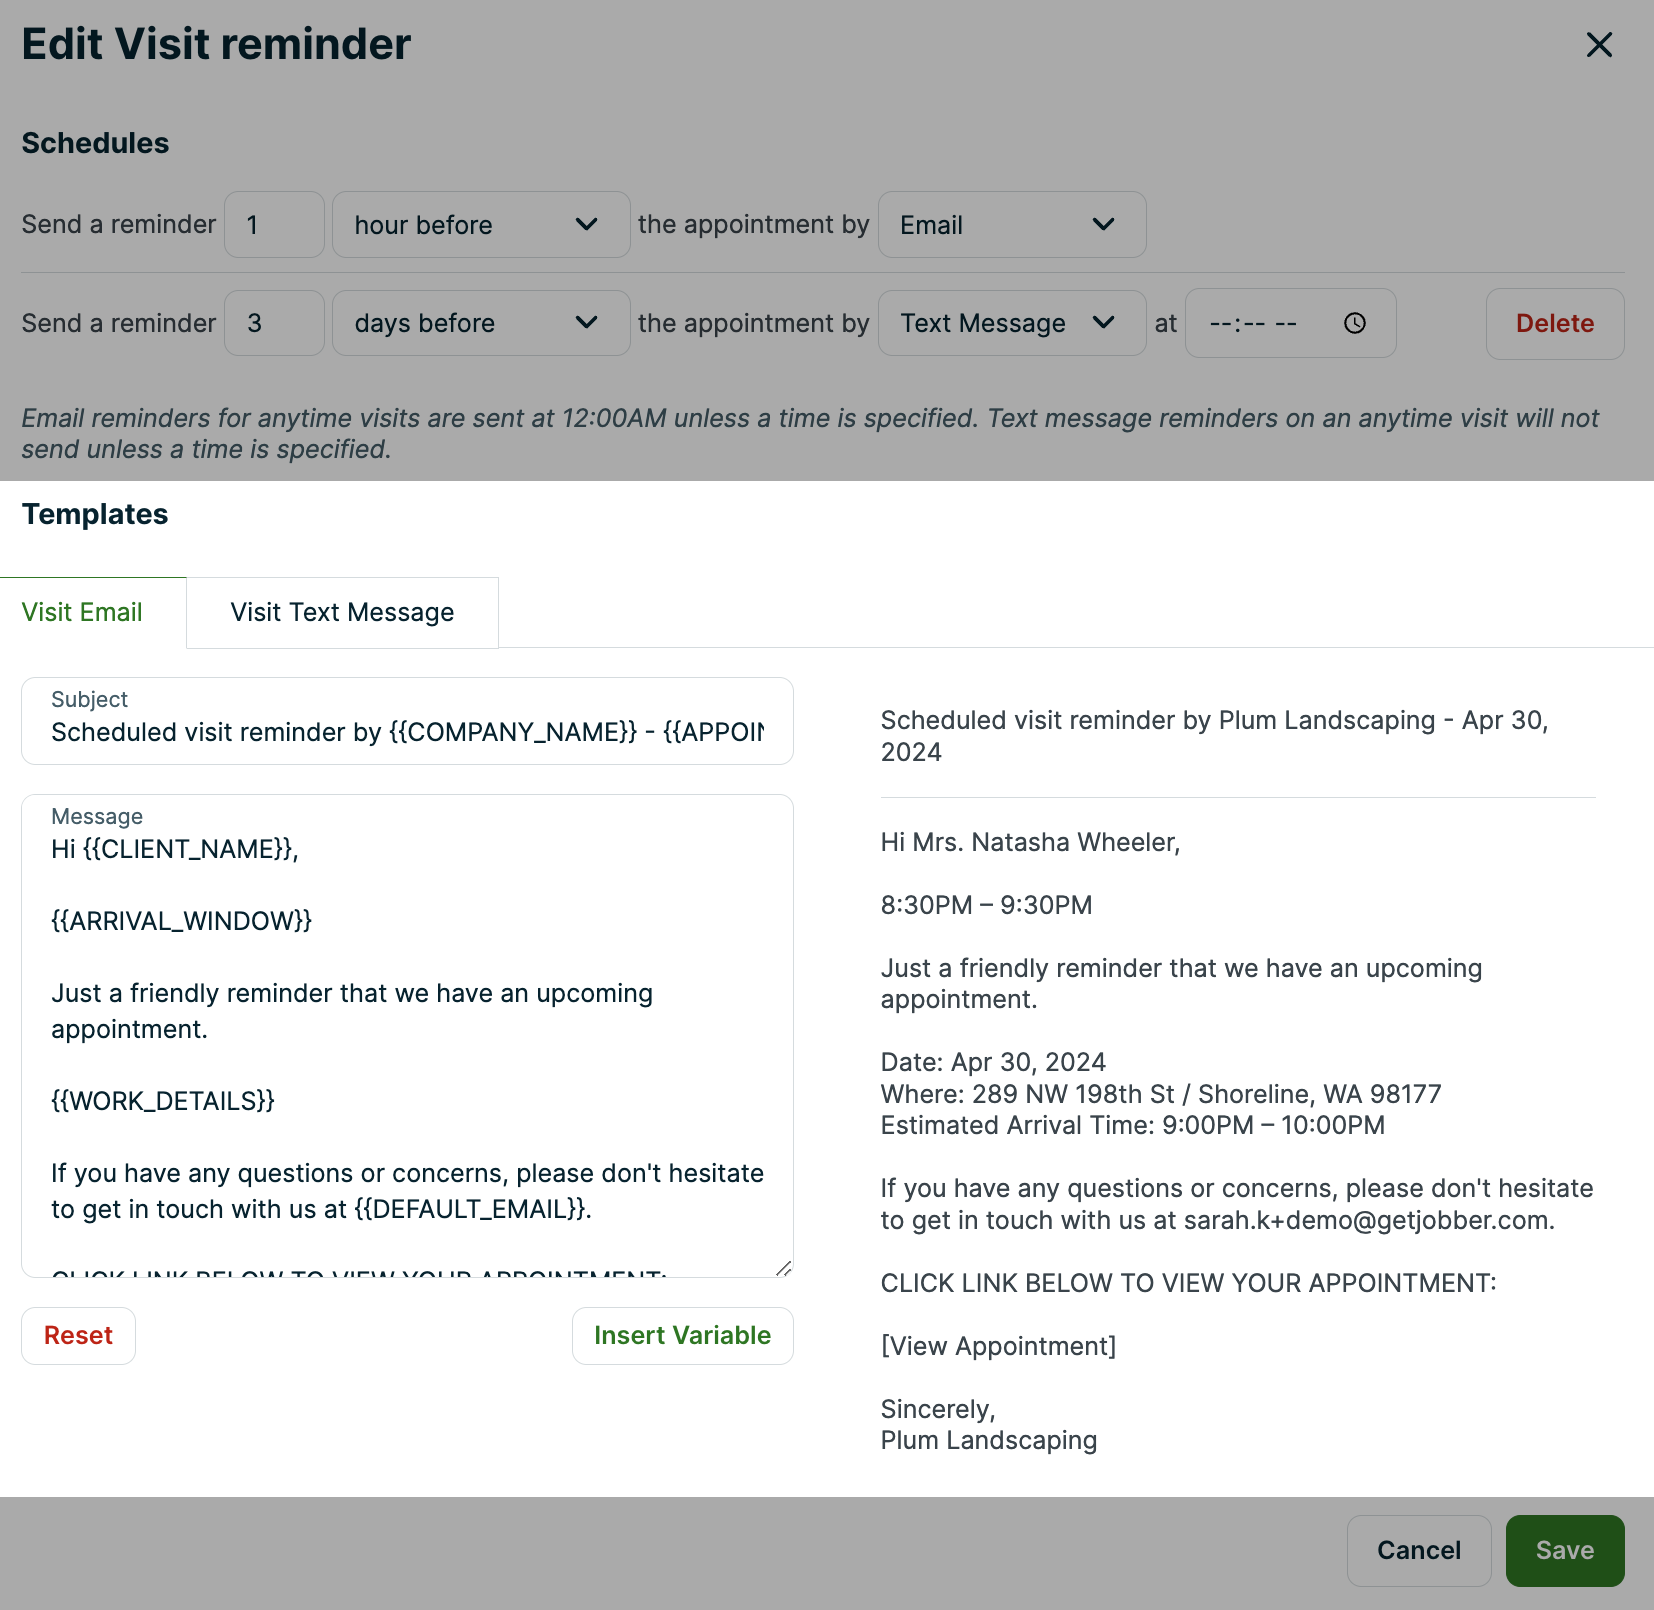Switch to the Visit Text Message tab
Screen dimensions: 1654x1610
[342, 612]
